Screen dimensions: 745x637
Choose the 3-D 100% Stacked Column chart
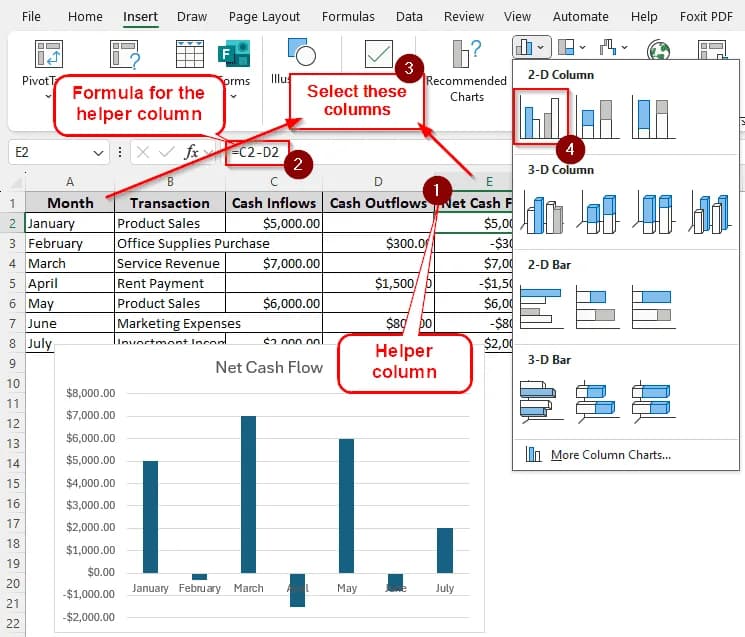(x=653, y=212)
